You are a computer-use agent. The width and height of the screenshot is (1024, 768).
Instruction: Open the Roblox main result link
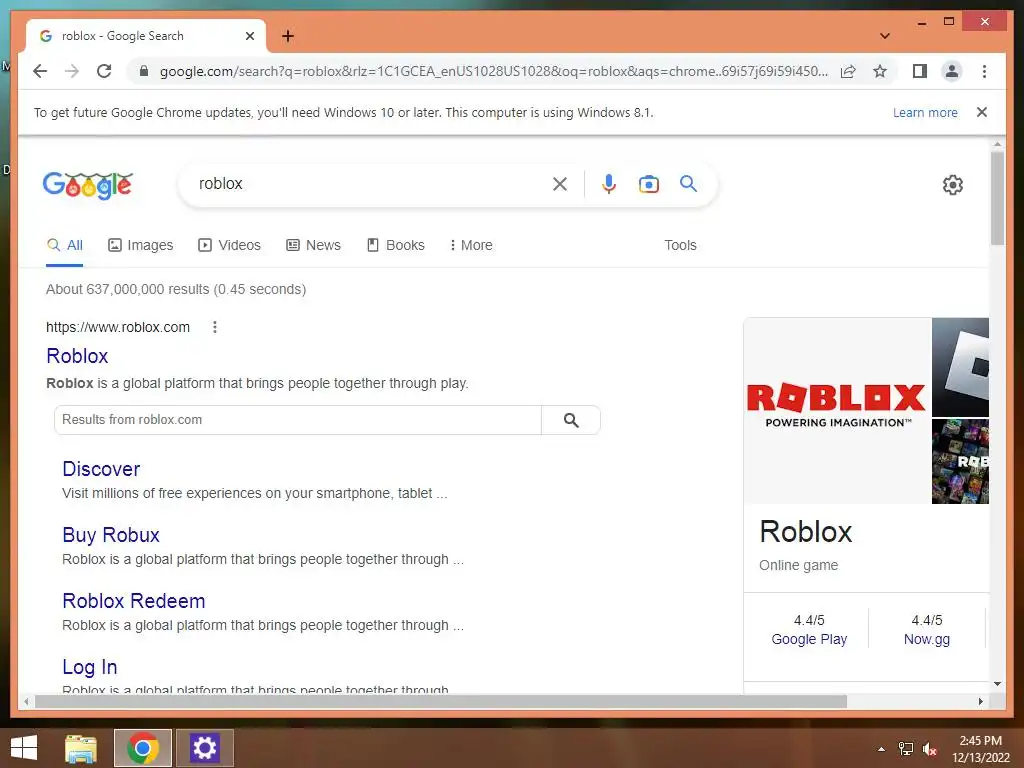point(77,356)
